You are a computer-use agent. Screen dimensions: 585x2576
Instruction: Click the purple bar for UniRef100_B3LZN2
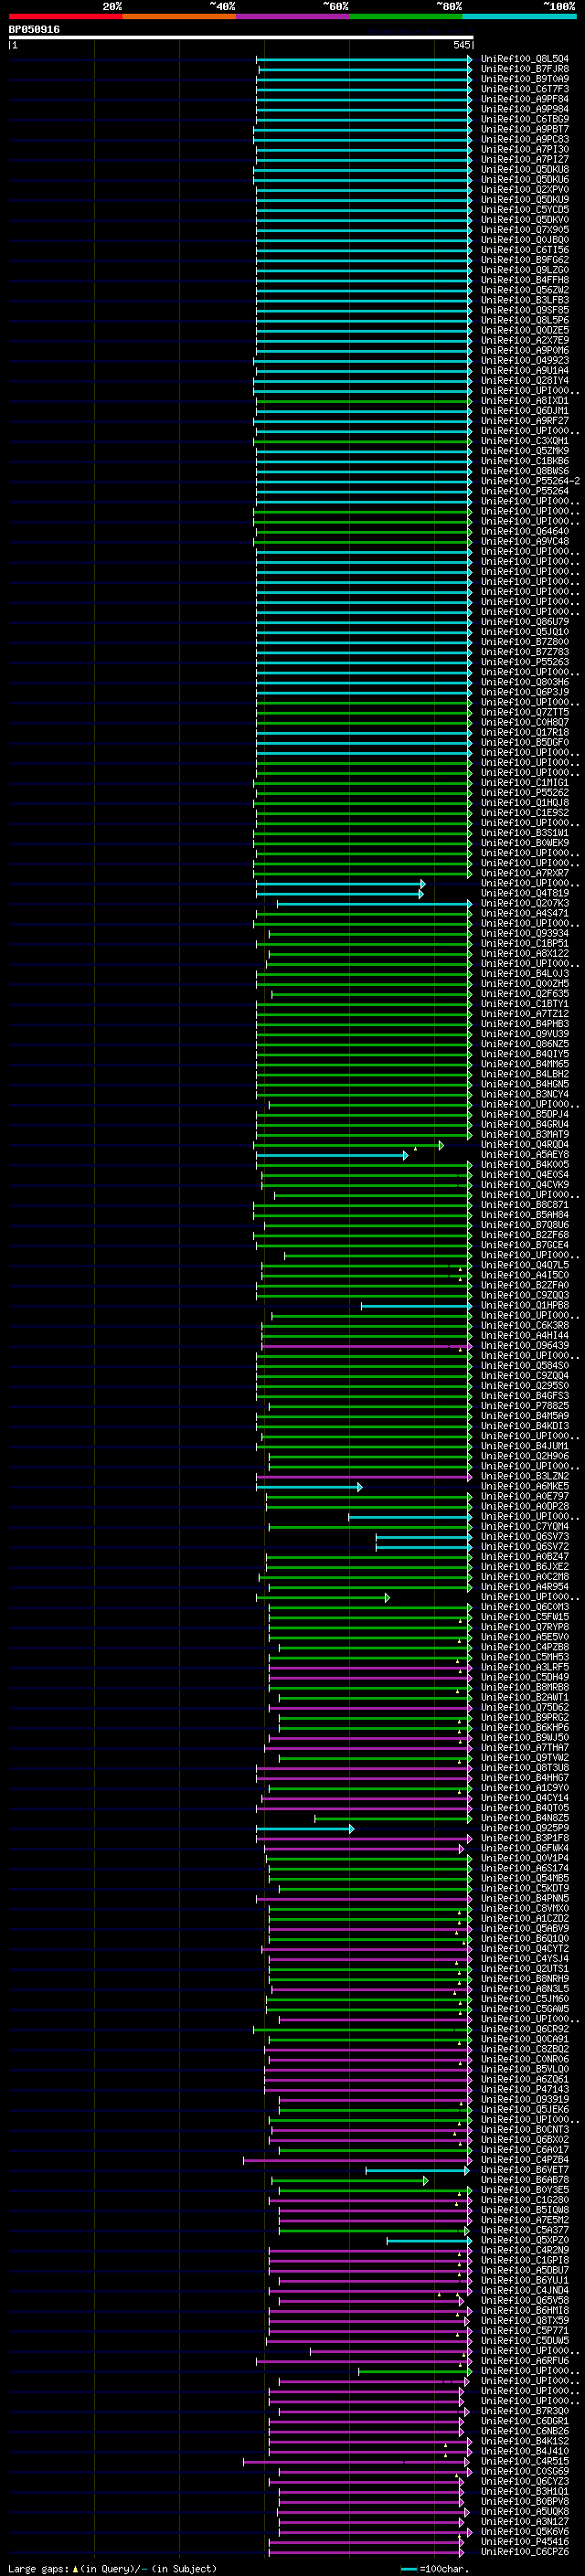coord(364,1477)
